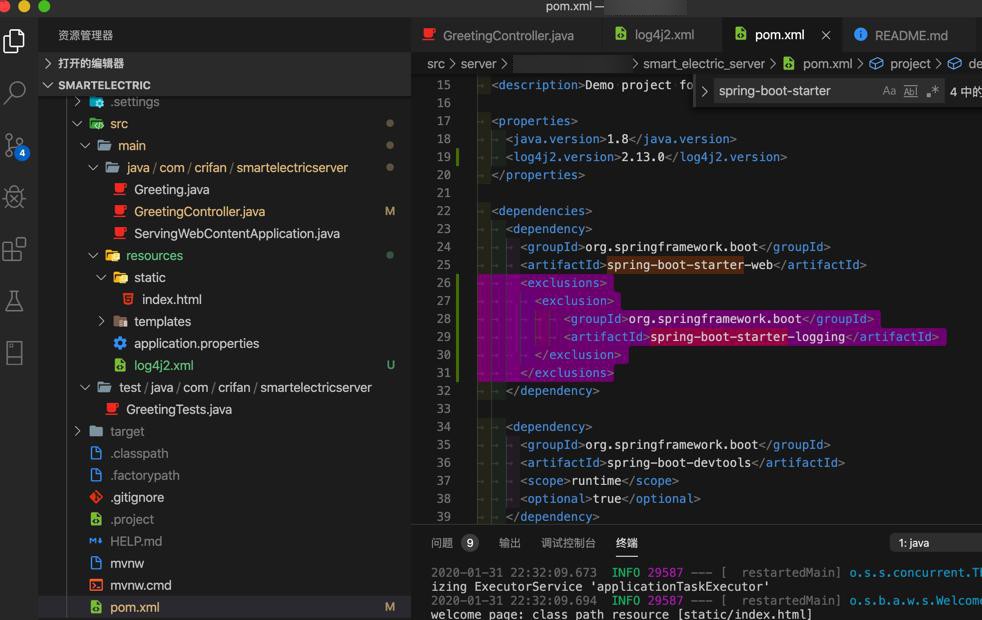Open application.properties in the file tree

(196, 343)
